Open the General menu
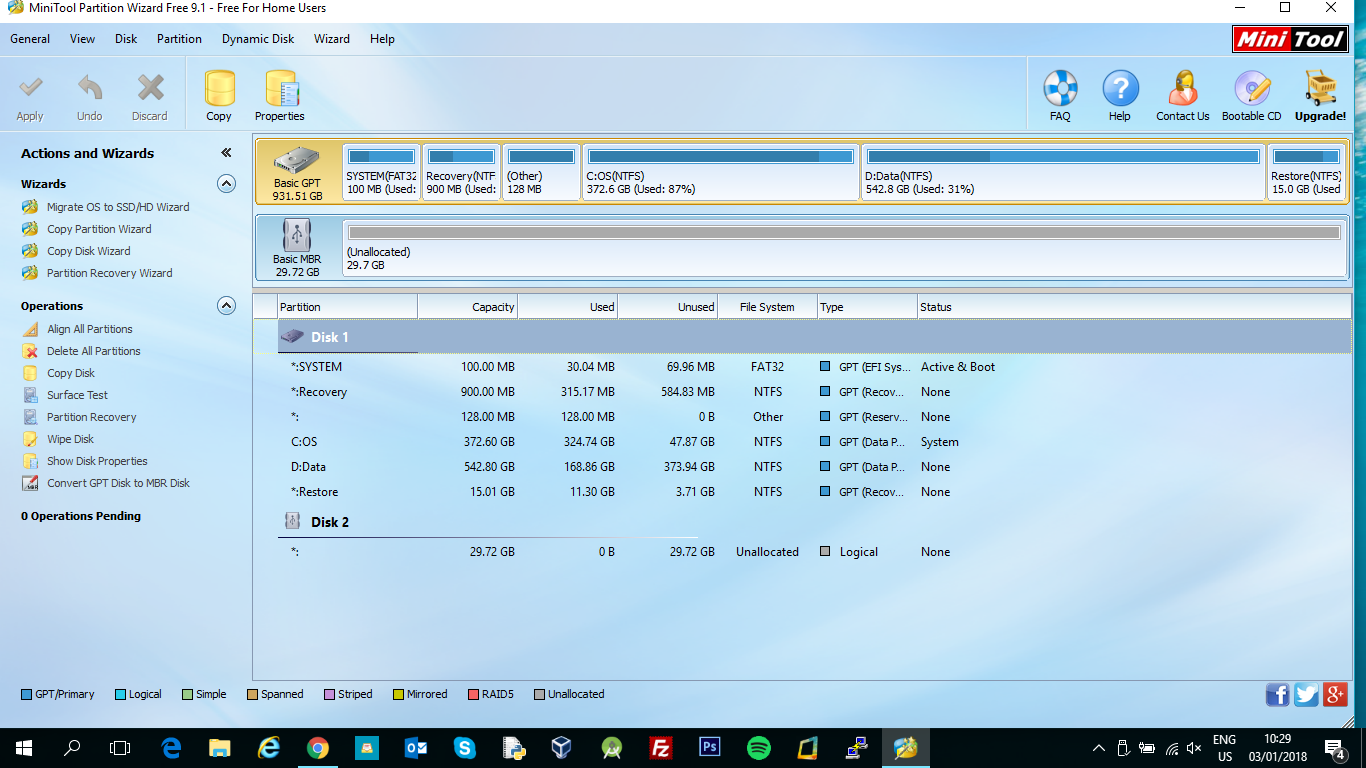This screenshot has height=768, width=1366. (x=30, y=39)
